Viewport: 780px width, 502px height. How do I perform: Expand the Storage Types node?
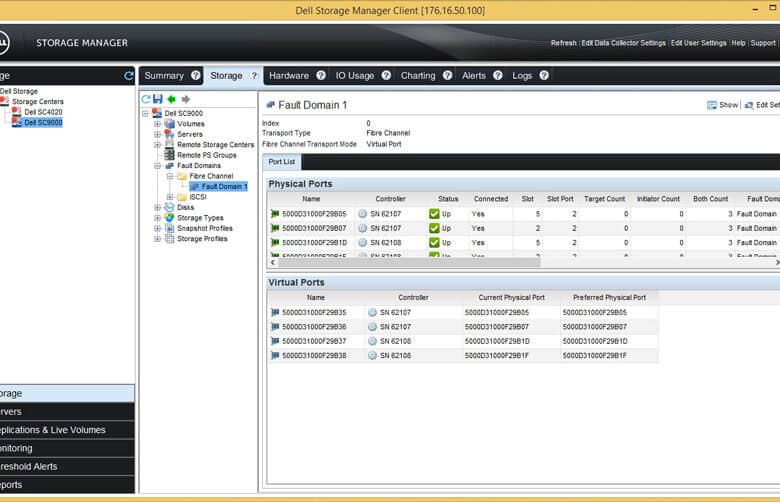tap(157, 218)
